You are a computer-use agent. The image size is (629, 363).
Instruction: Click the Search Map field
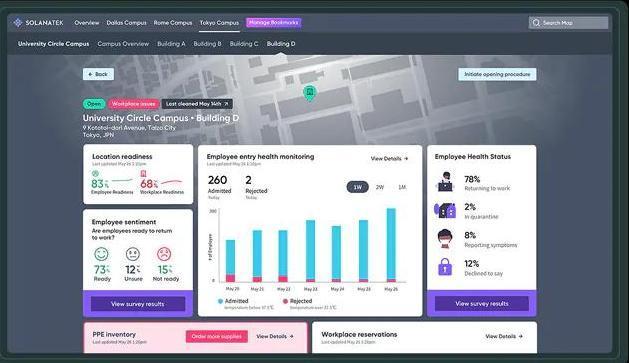[568, 23]
